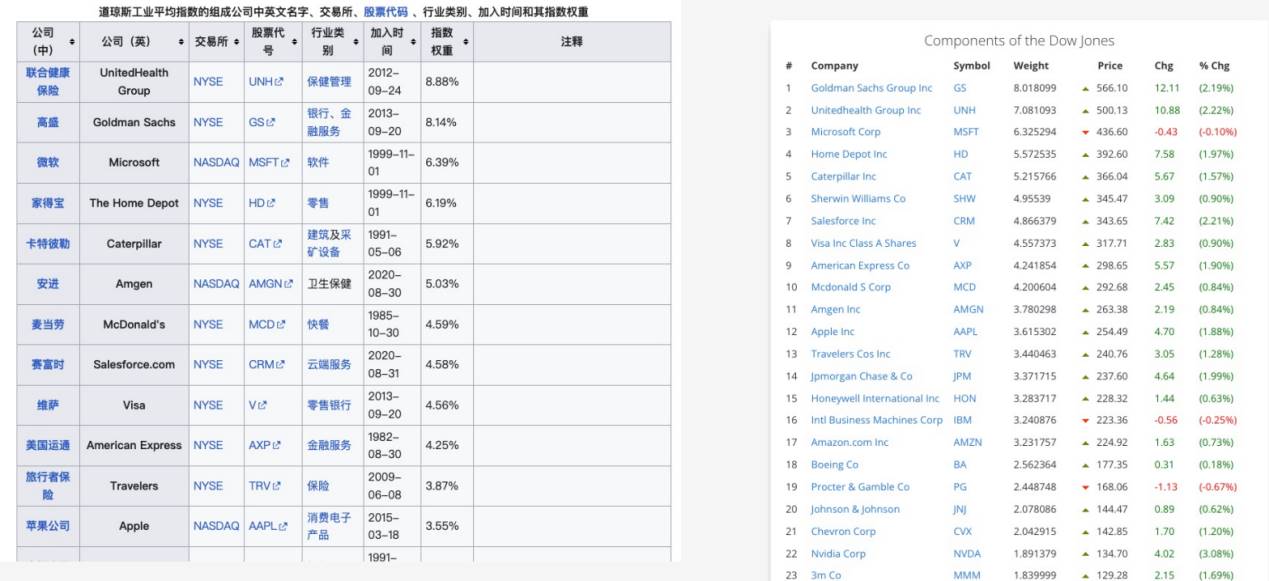Open the 美国运通 link
Image resolution: width=1269 pixels, height=581 pixels.
tap(48, 445)
